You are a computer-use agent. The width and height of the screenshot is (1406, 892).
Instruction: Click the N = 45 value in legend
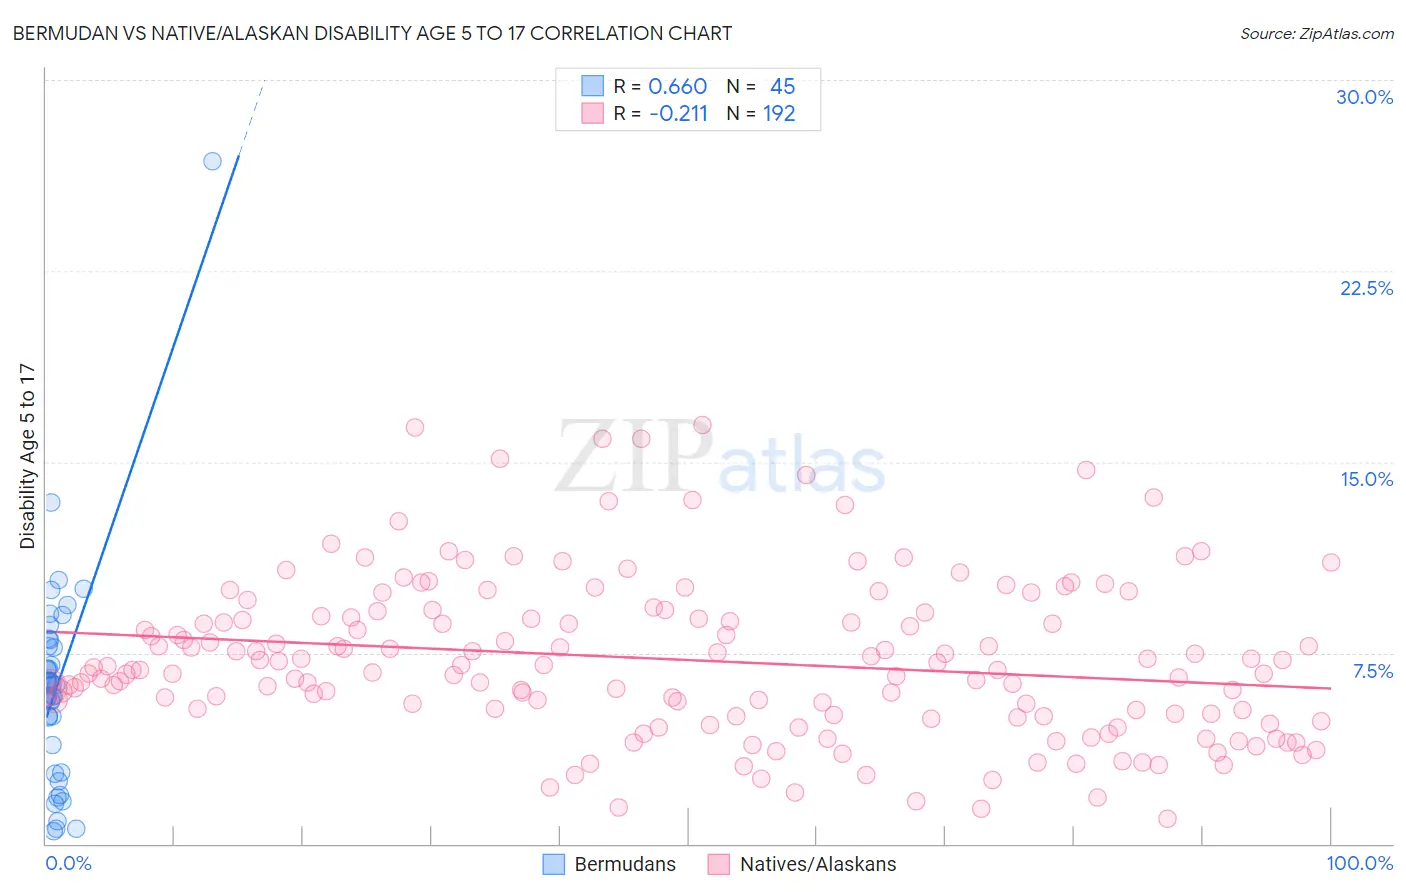(761, 86)
